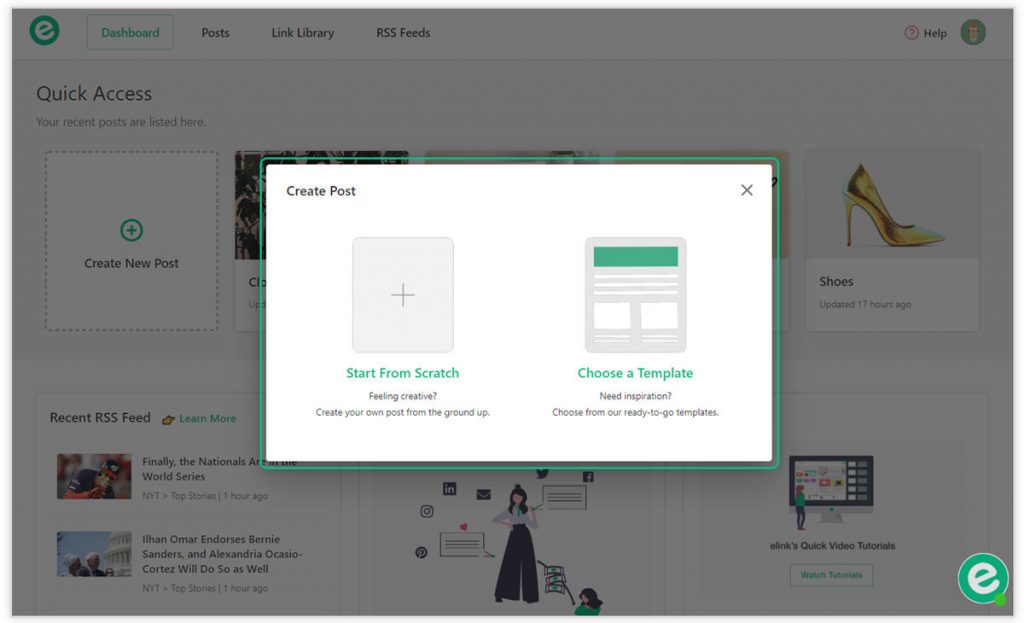Click the Facebook icon in the illustration
Image resolution: width=1024 pixels, height=623 pixels.
589,476
